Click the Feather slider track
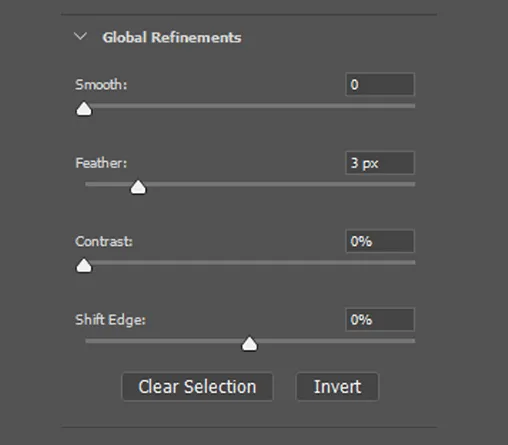This screenshot has height=445, width=508. pos(250,184)
